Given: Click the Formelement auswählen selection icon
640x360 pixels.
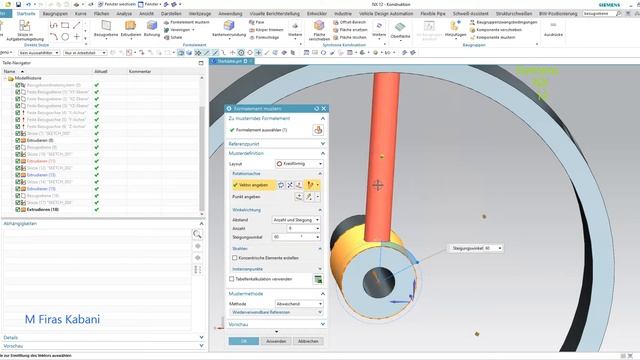Looking at the screenshot, I should [318, 130].
